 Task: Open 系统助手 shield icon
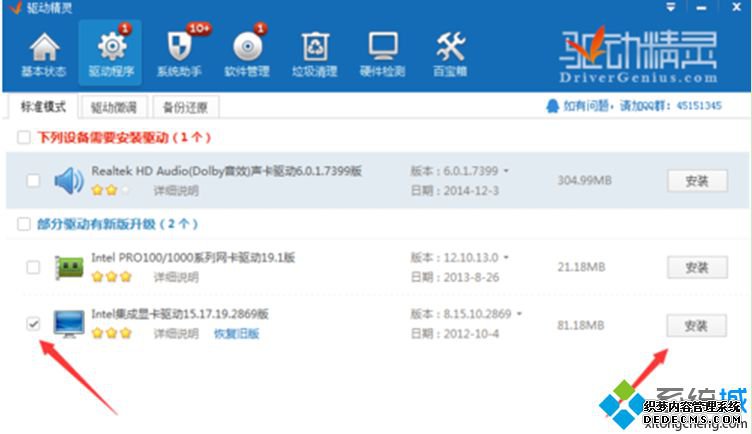[x=179, y=47]
